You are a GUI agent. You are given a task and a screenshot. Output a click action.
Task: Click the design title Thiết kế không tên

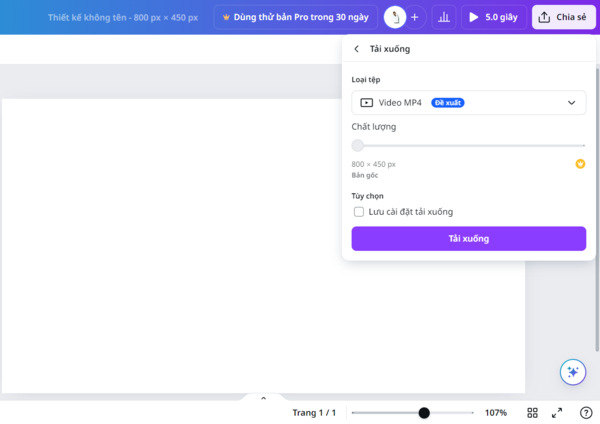click(x=123, y=18)
